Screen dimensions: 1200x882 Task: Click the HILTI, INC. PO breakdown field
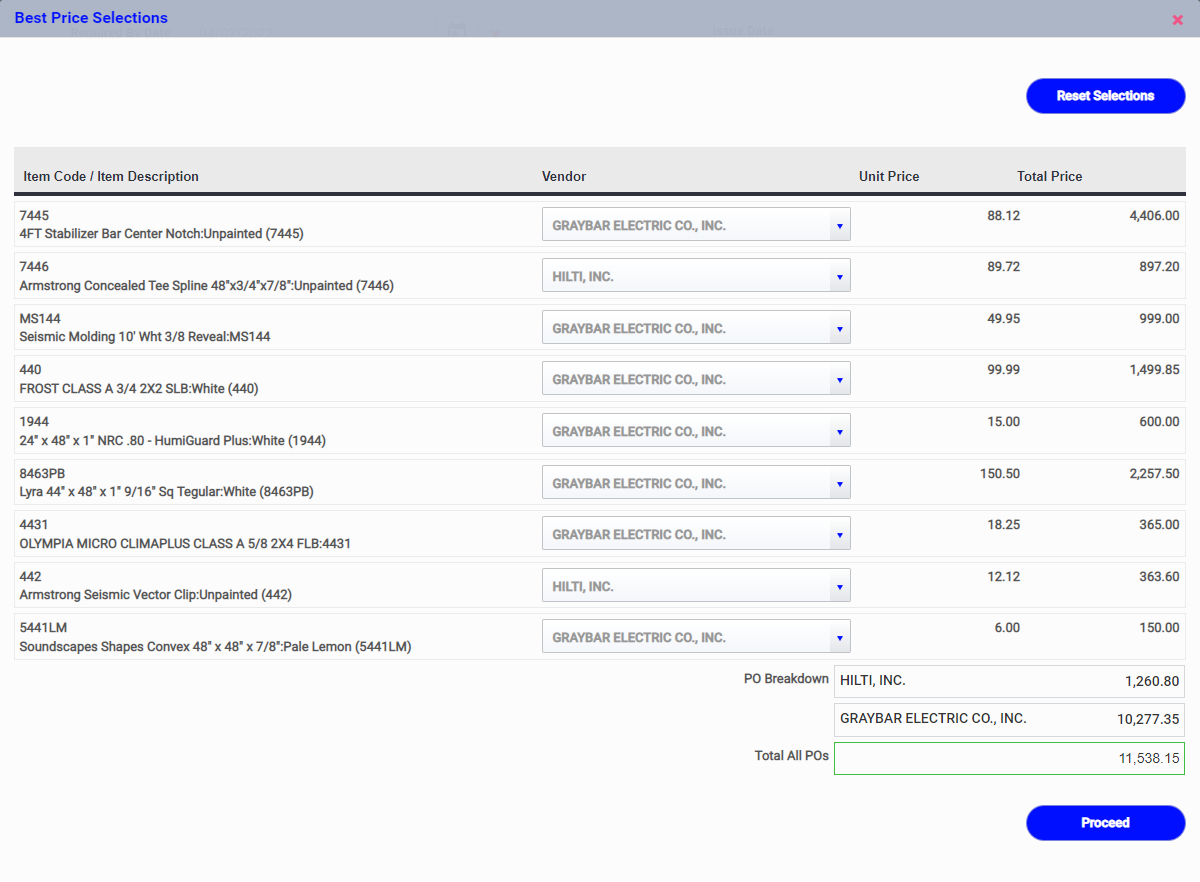1009,681
